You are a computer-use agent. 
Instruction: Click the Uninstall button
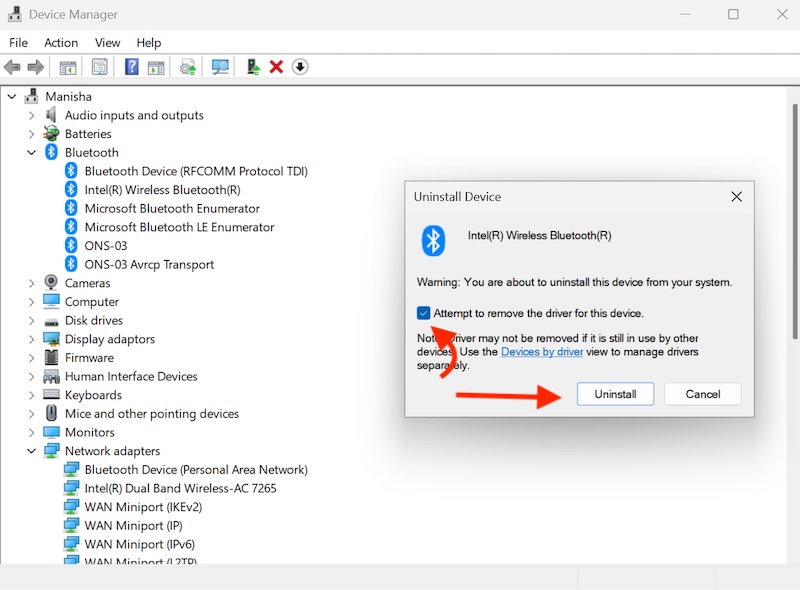click(615, 394)
